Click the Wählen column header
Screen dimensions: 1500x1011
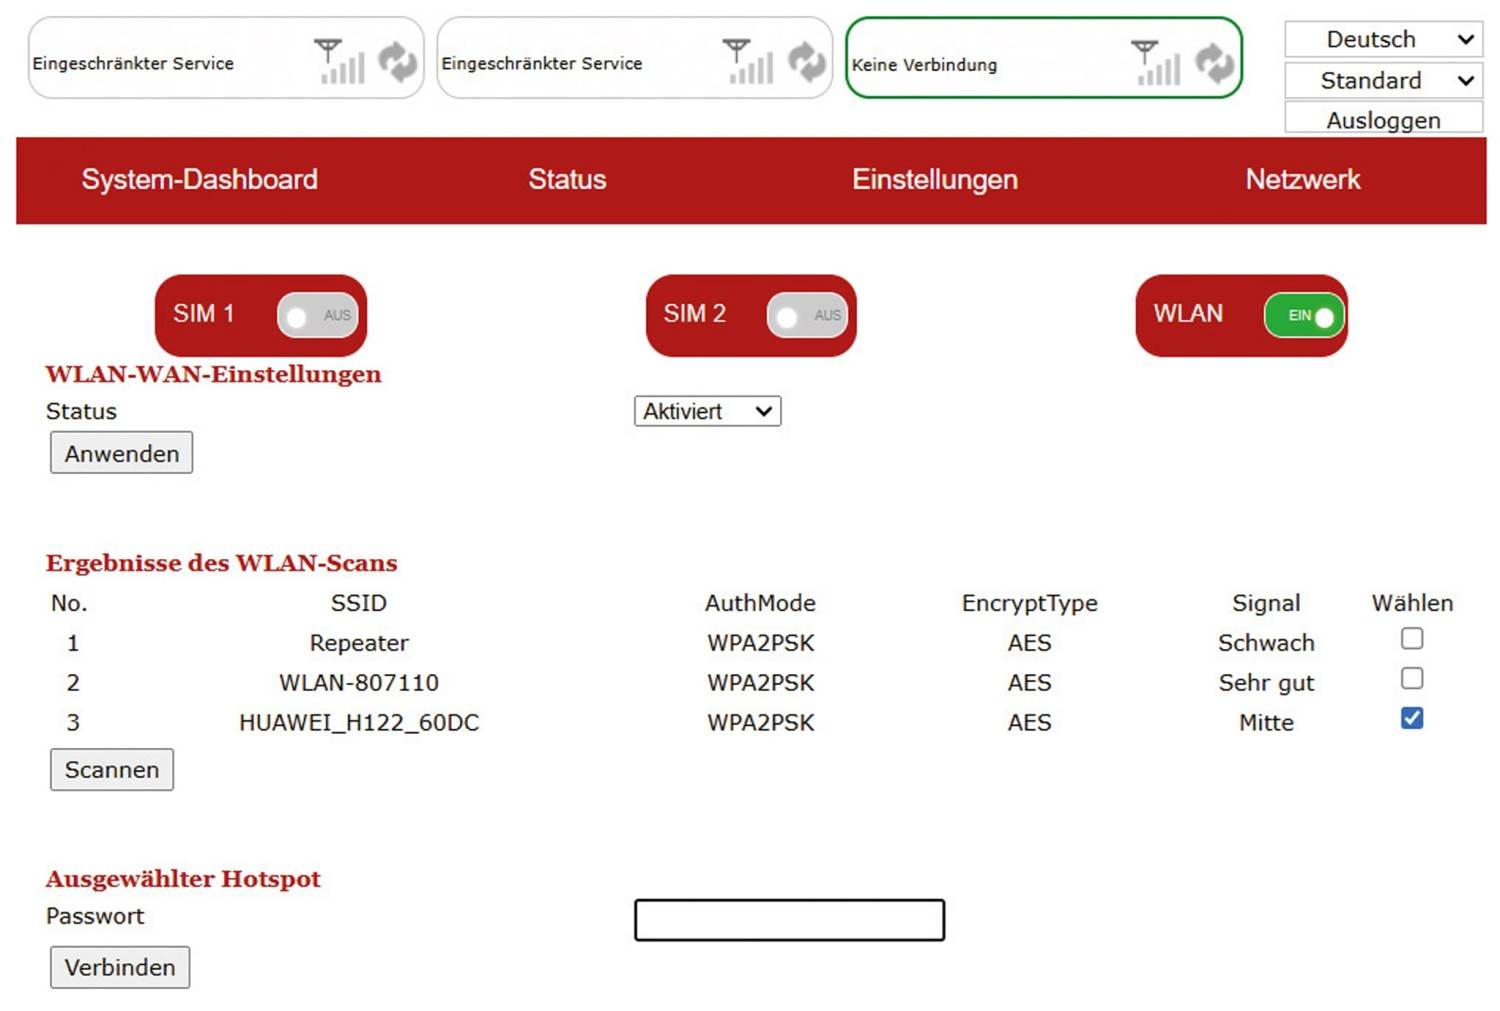click(1412, 603)
